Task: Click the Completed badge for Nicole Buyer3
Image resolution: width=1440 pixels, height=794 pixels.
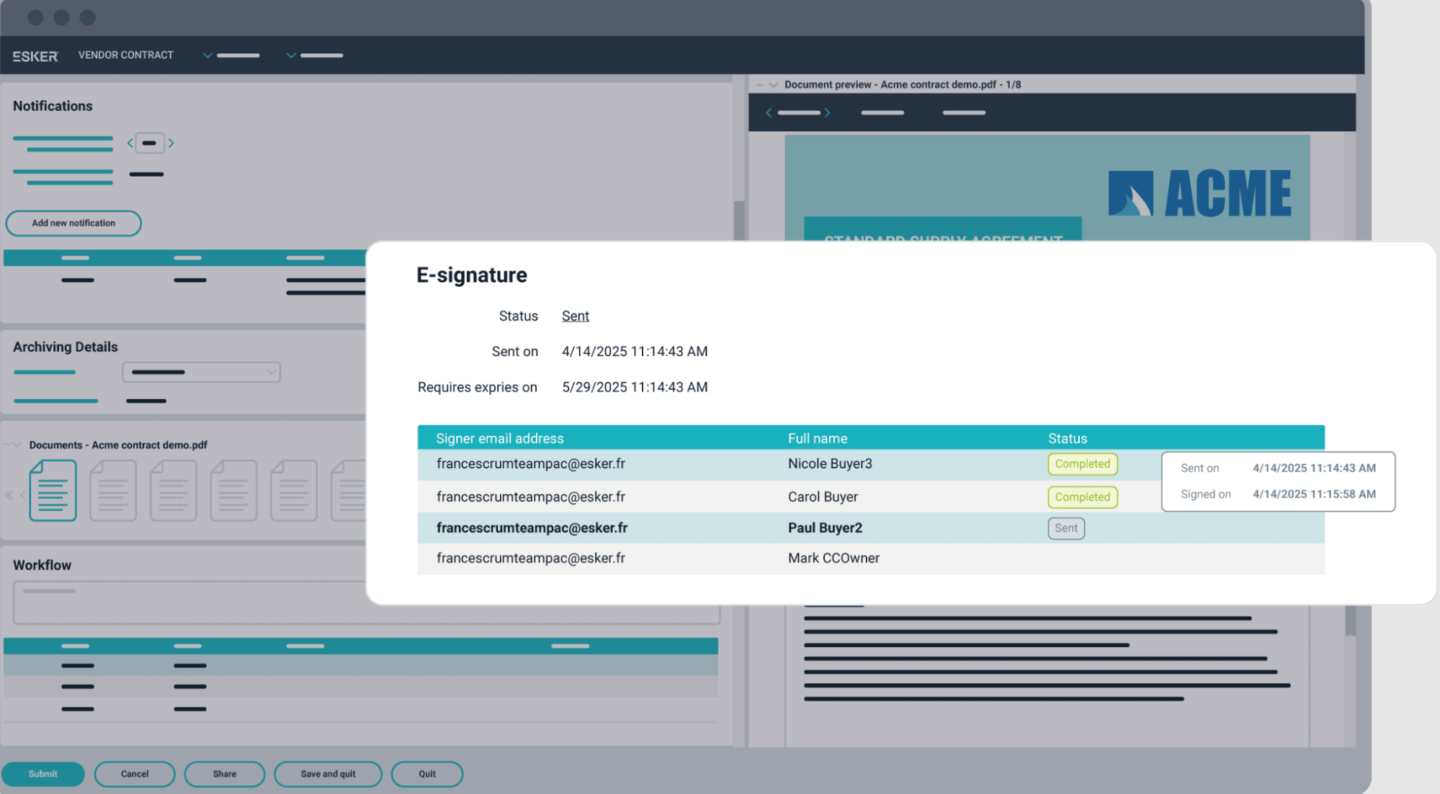Action: pos(1082,463)
